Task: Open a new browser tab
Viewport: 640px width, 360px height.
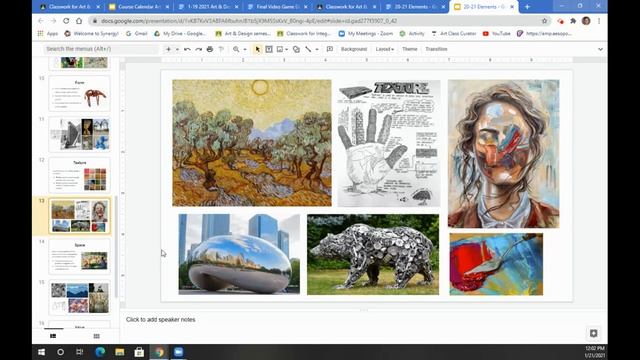Action: tap(527, 7)
